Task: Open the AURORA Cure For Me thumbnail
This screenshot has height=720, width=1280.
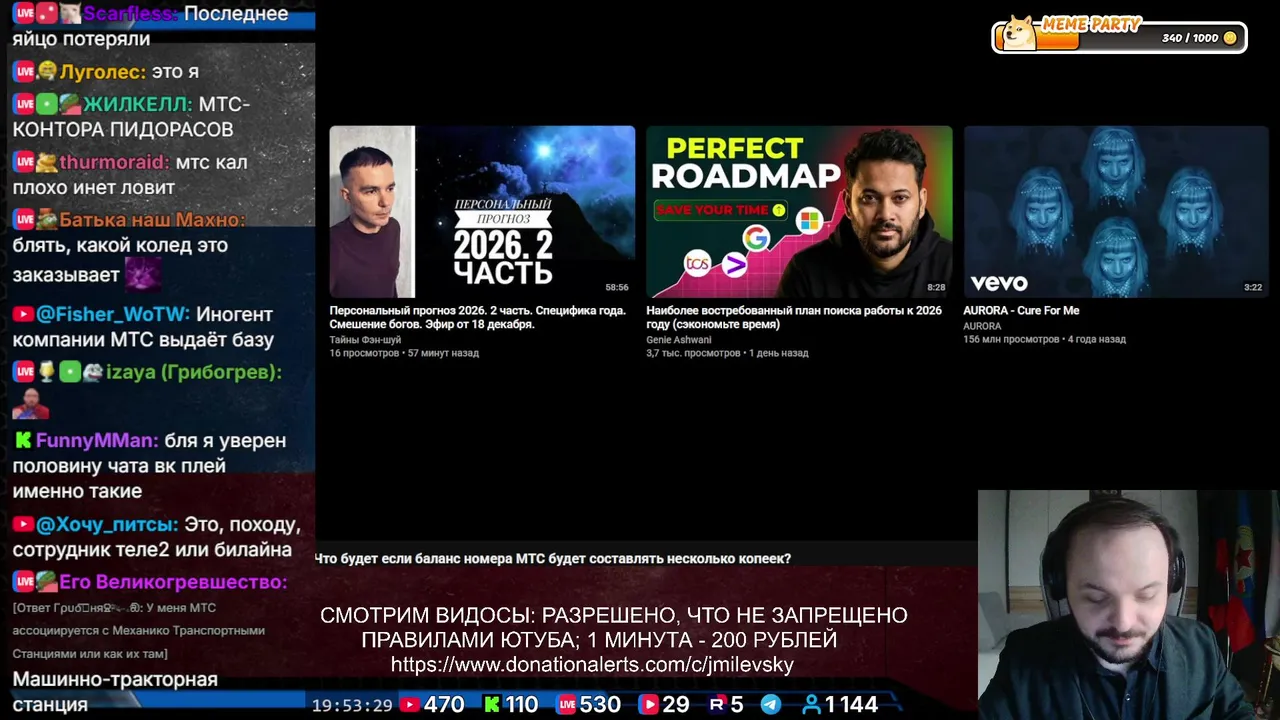Action: [1116, 212]
